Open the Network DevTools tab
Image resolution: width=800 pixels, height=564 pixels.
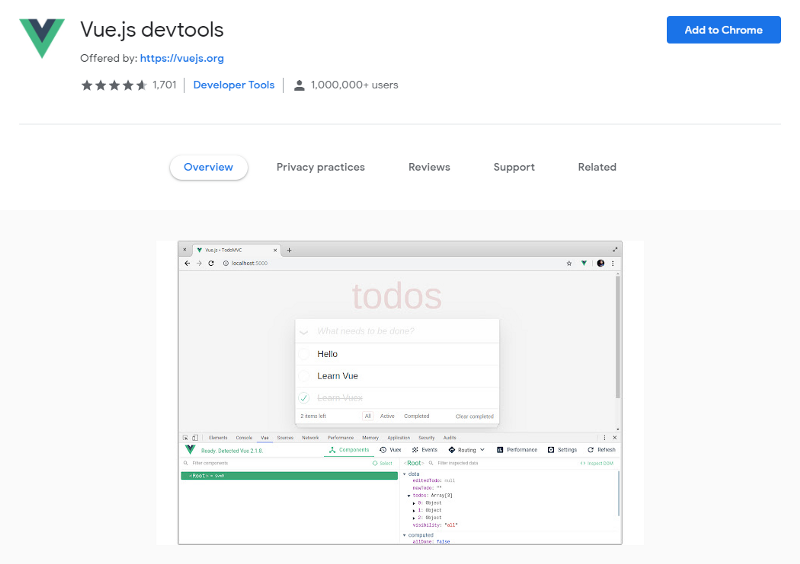tap(310, 438)
